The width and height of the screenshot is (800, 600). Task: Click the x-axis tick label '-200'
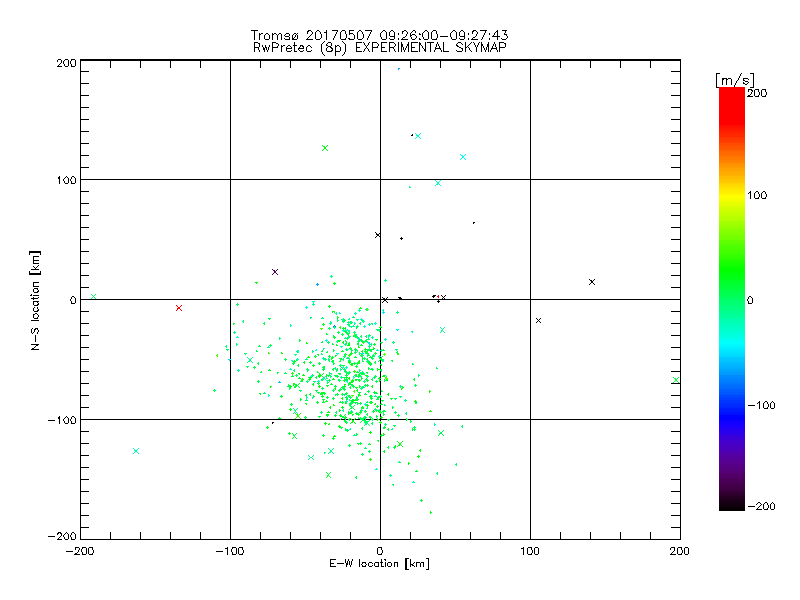coord(81,551)
